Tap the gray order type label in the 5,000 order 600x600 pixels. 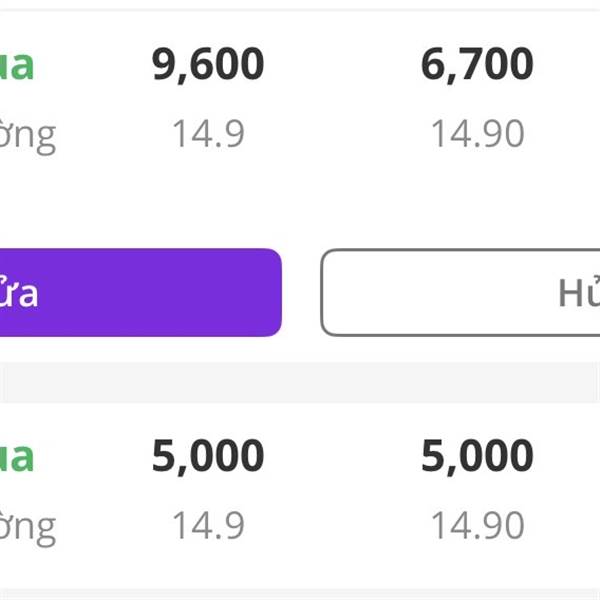[28, 526]
